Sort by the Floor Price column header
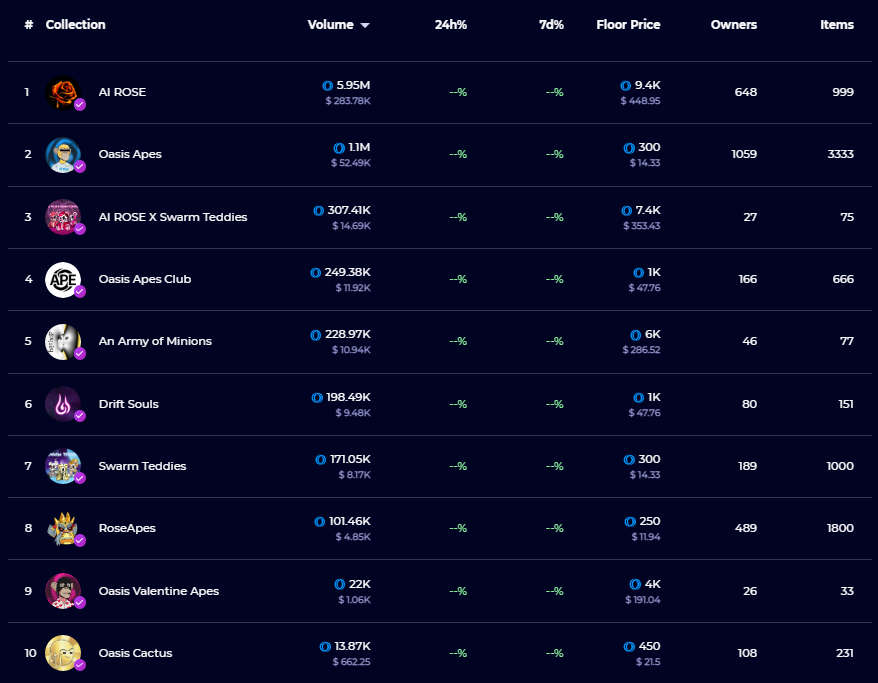878x683 pixels. (x=628, y=24)
